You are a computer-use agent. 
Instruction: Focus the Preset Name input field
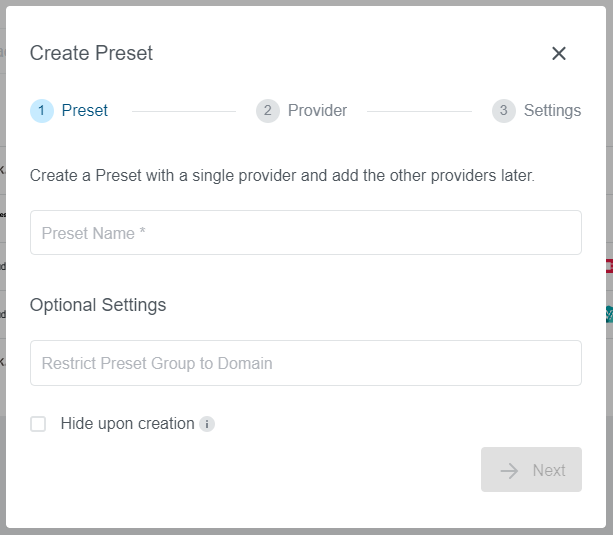click(x=305, y=233)
